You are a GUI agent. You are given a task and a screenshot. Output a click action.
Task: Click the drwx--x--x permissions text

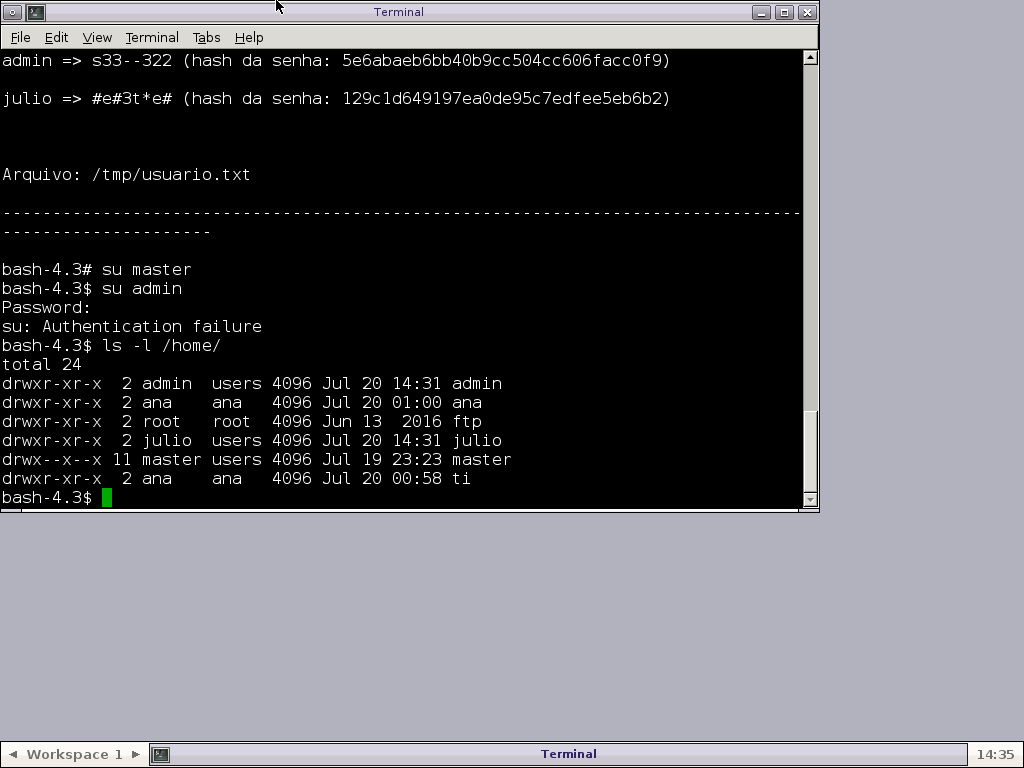[x=52, y=459]
